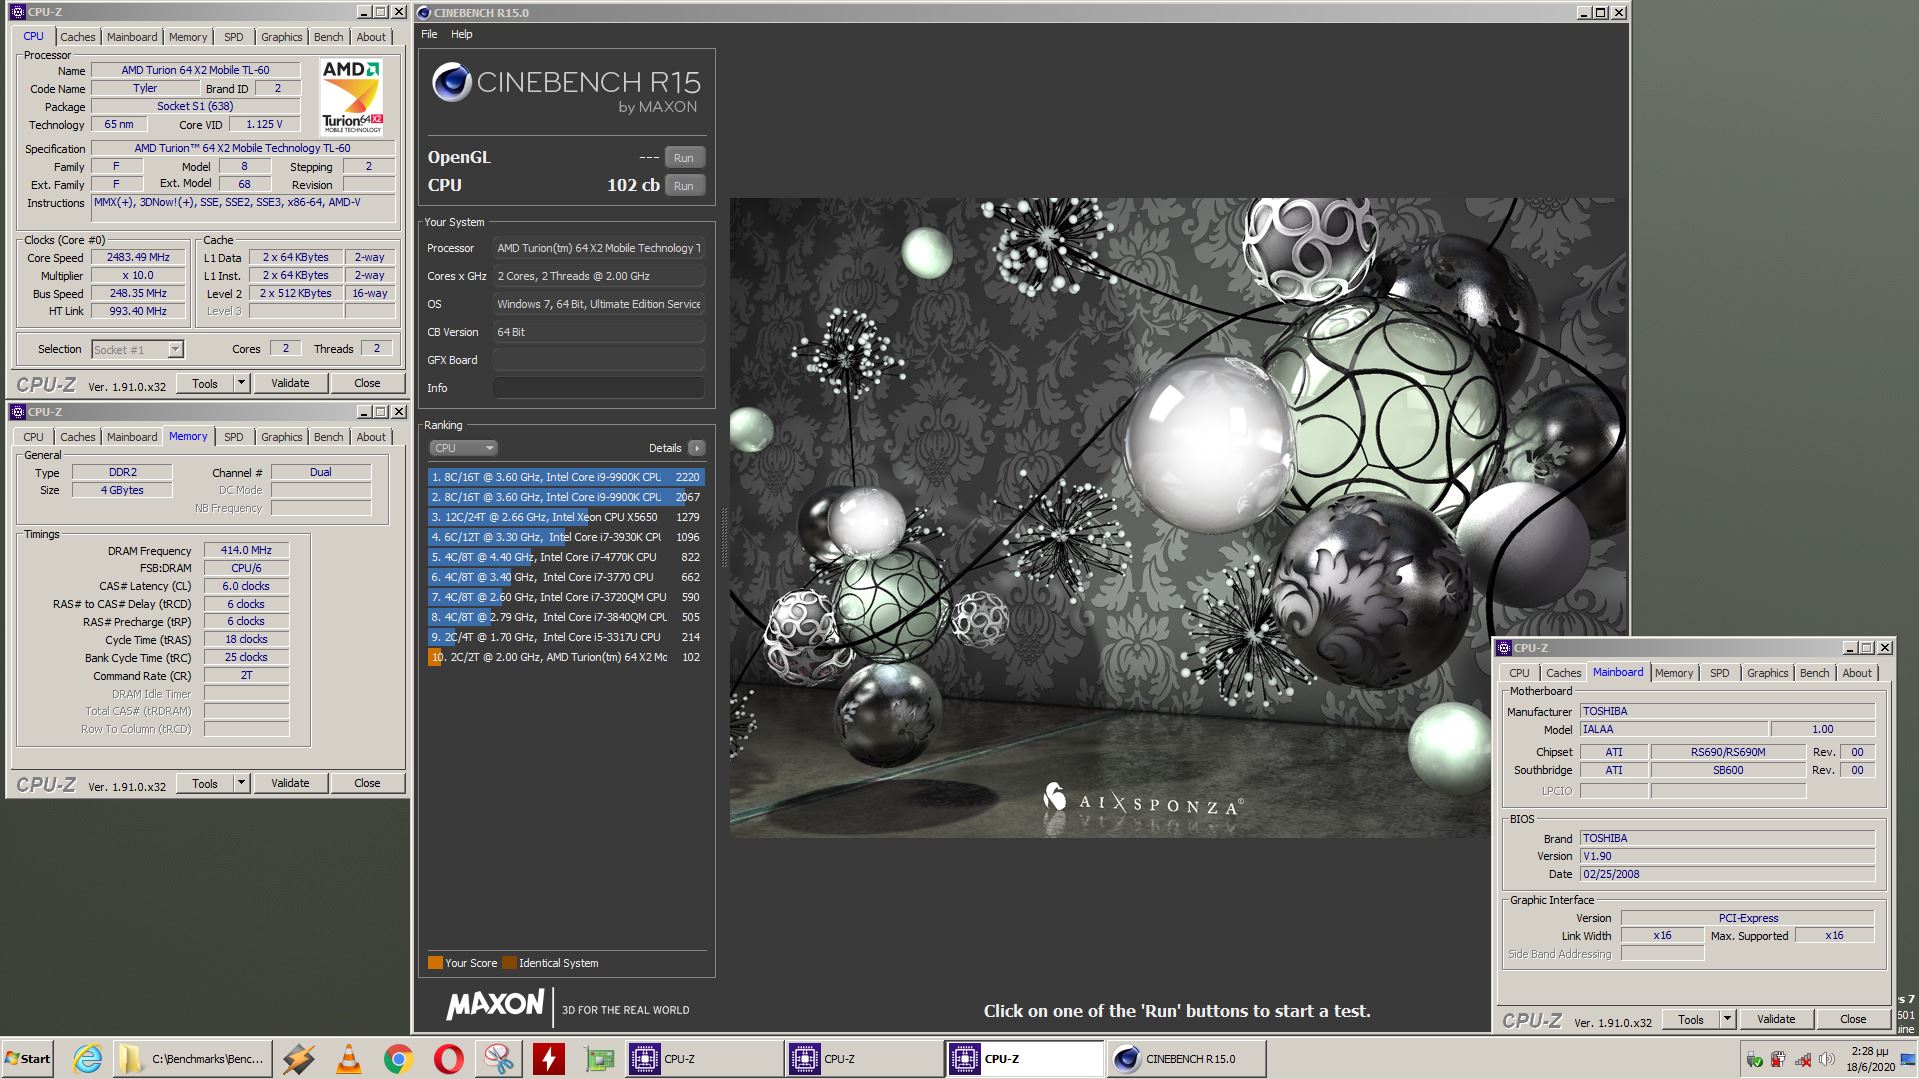Run the OpenGL benchmark
Image resolution: width=1919 pixels, height=1079 pixels.
(684, 158)
